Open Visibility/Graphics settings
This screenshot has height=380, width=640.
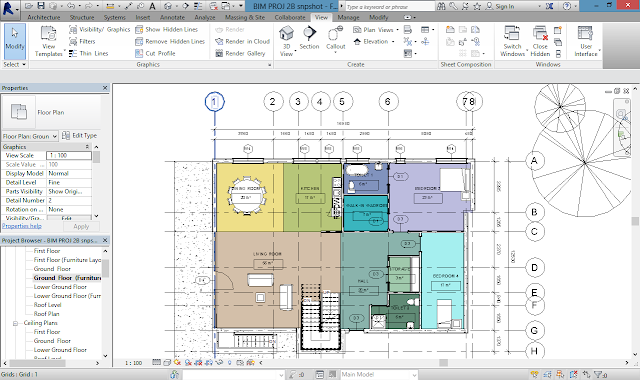coord(100,29)
